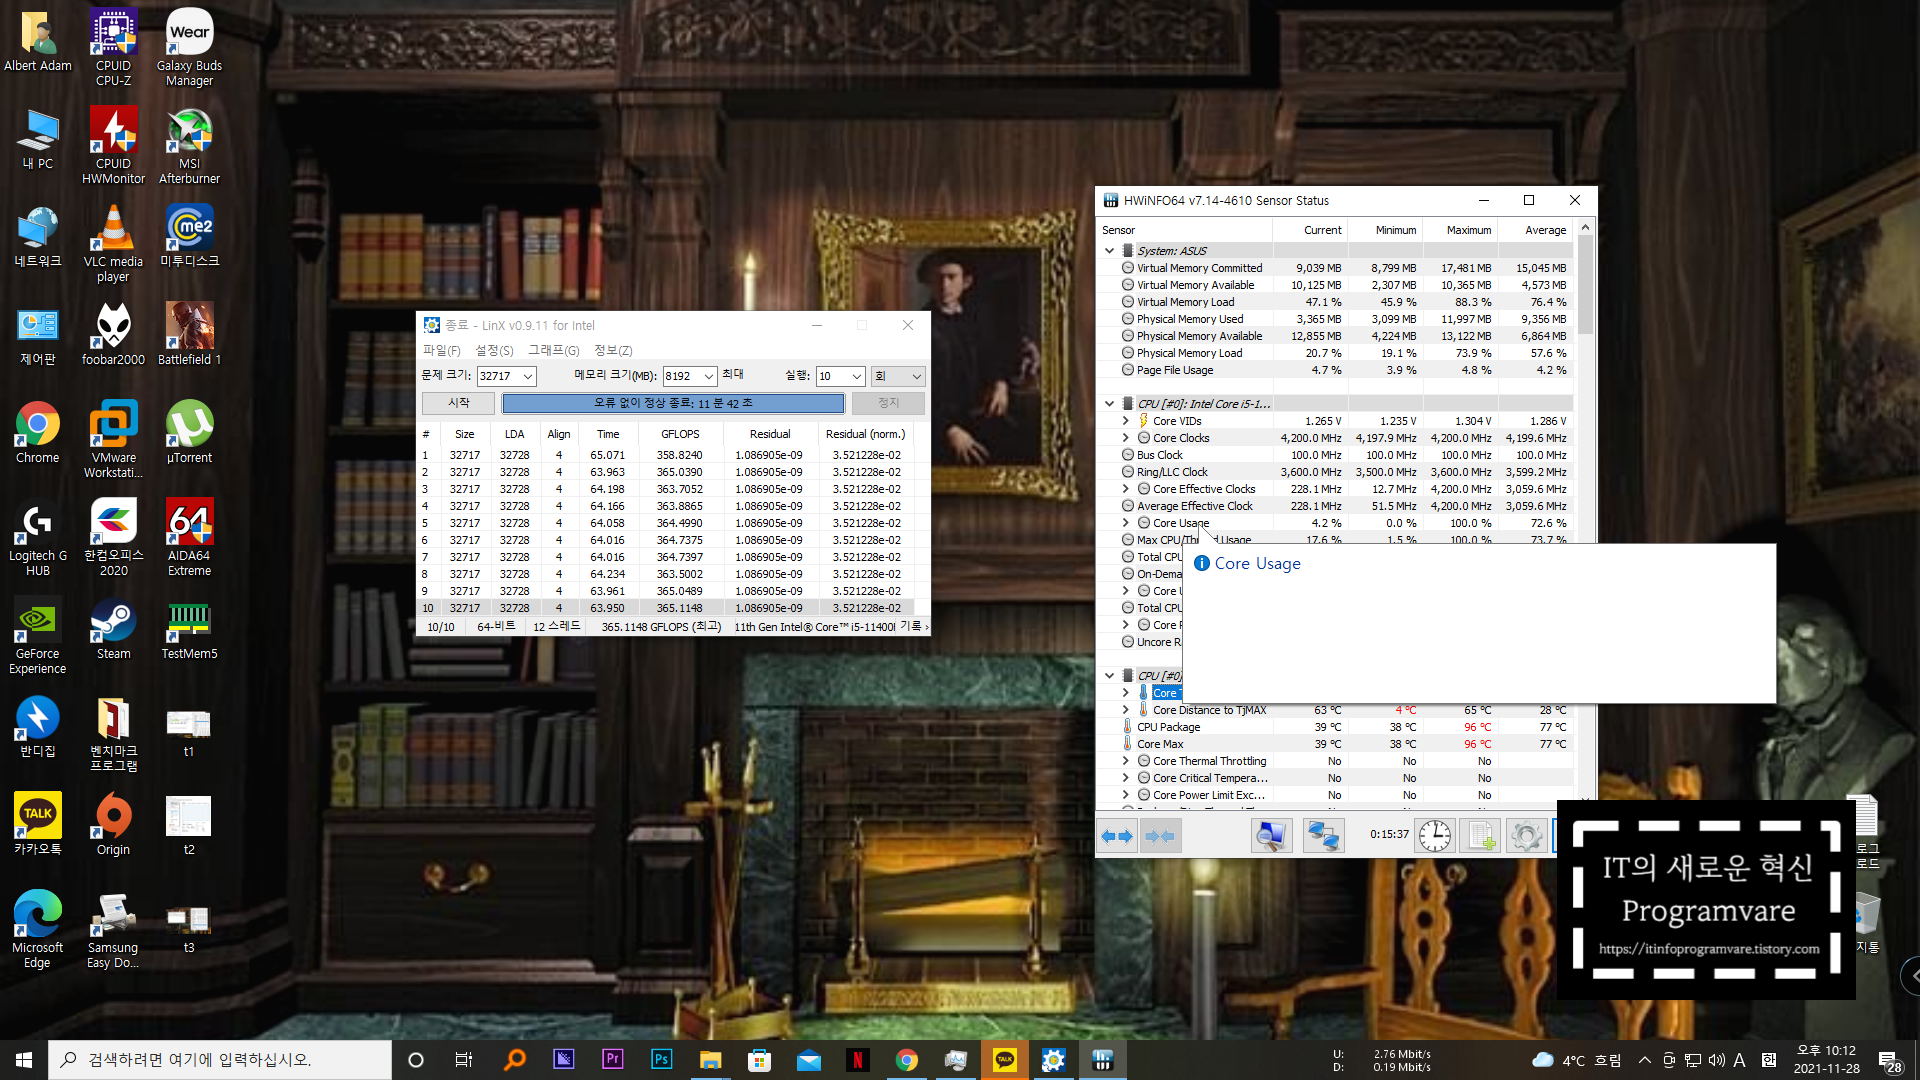Screen dimensions: 1920x1080
Task: Start logging with the sheet-plus icon
Action: coord(1481,836)
